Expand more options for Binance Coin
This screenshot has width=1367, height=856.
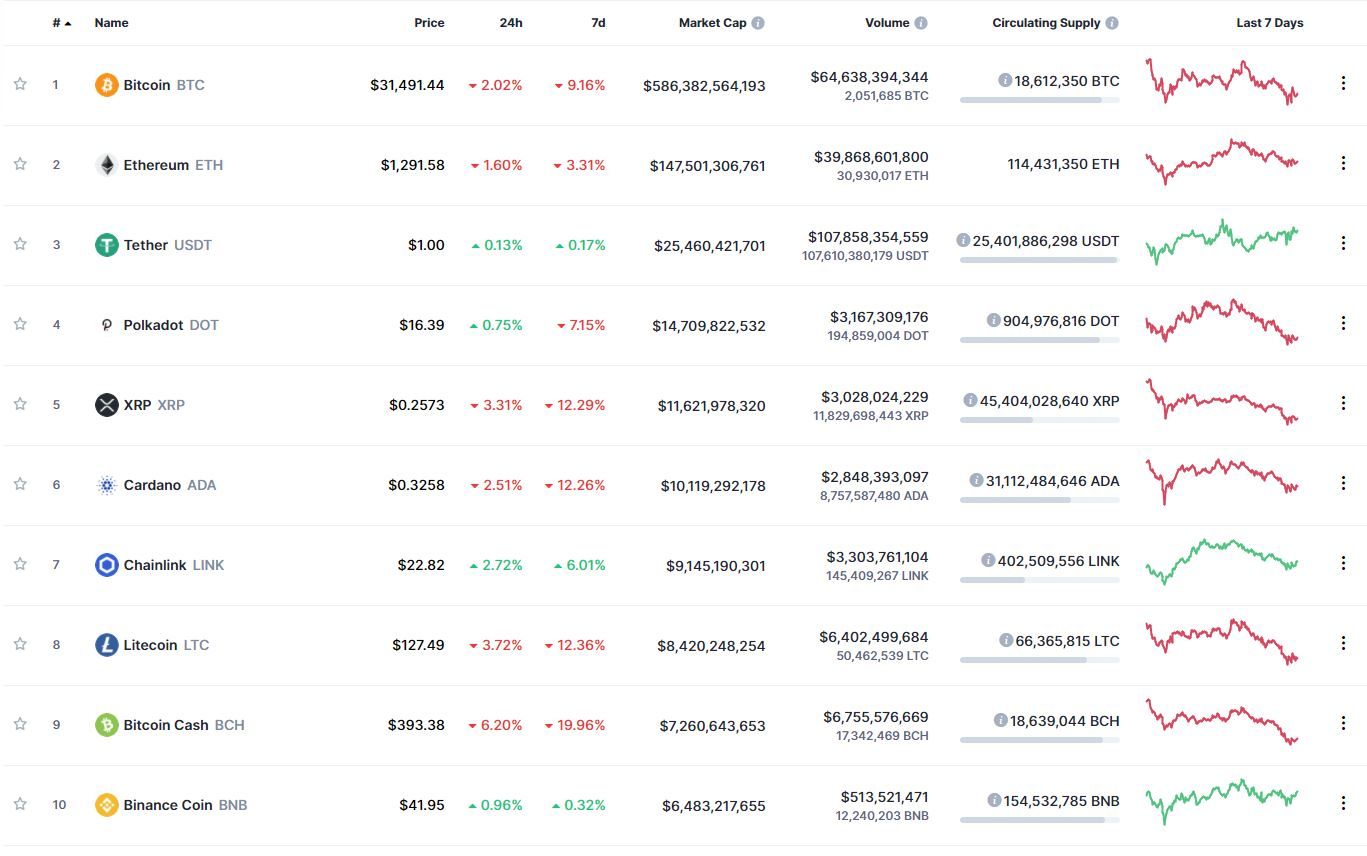click(x=1343, y=803)
